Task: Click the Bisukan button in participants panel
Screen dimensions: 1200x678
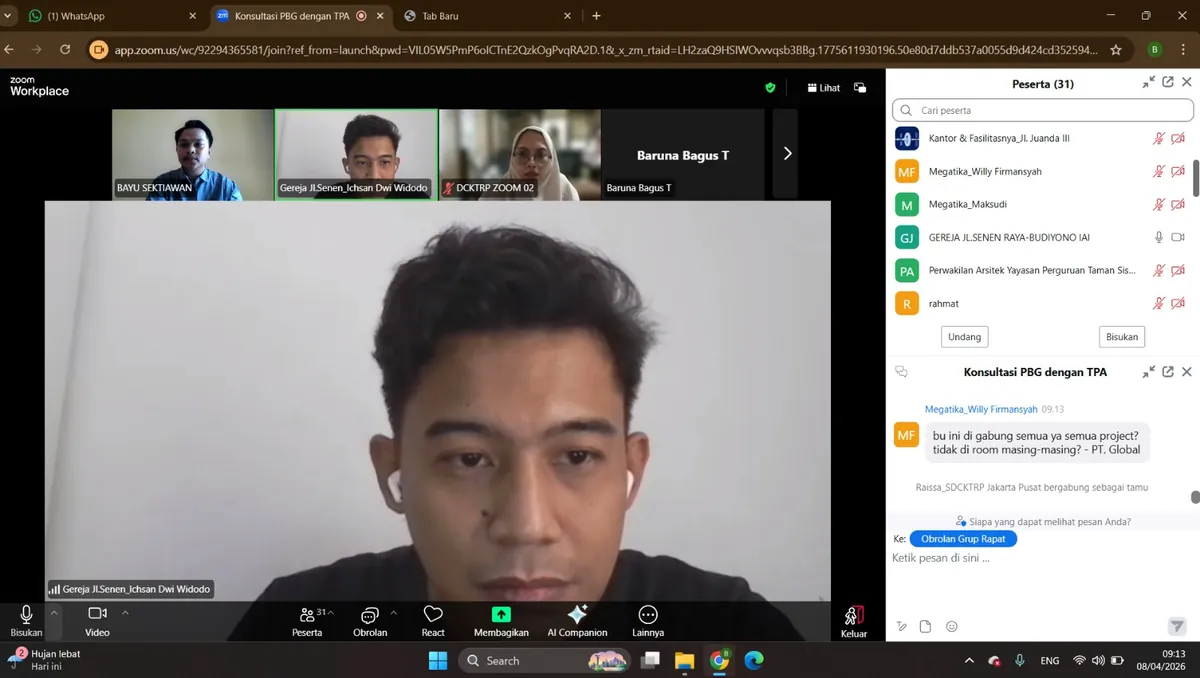Action: (x=1122, y=337)
